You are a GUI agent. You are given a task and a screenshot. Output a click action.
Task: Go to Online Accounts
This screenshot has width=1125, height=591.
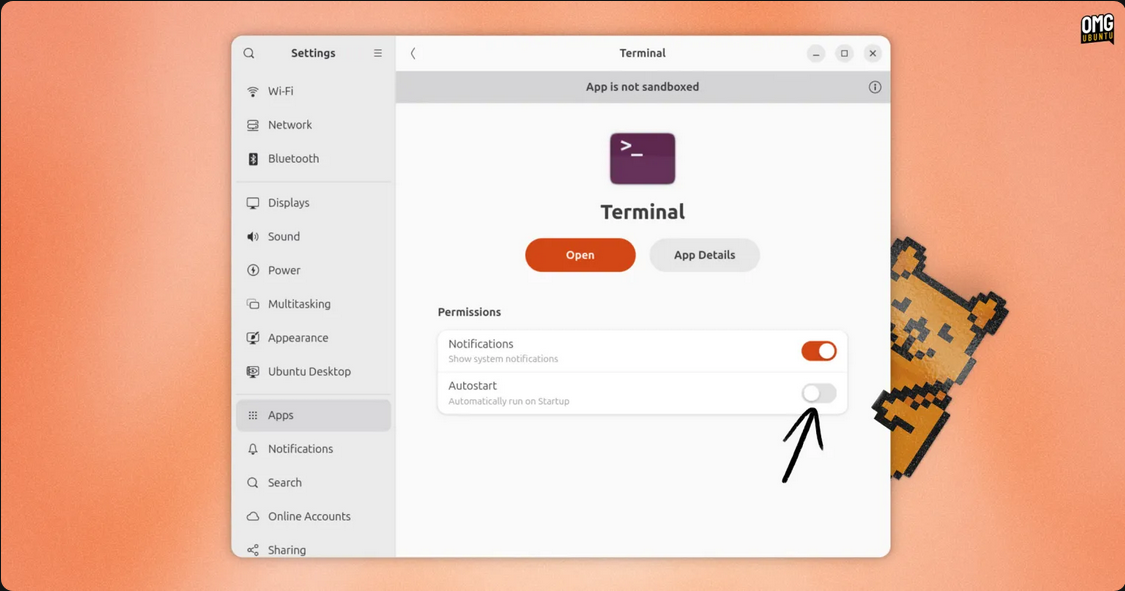click(x=314, y=516)
